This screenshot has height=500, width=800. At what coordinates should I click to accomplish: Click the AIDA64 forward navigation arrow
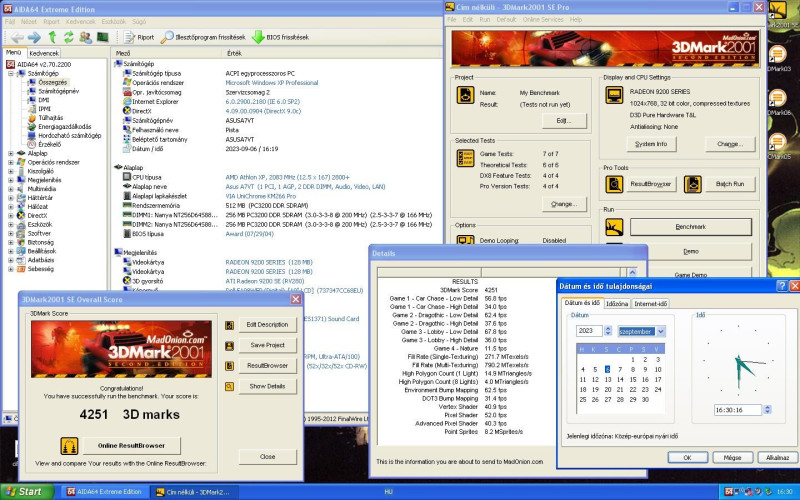coord(34,37)
